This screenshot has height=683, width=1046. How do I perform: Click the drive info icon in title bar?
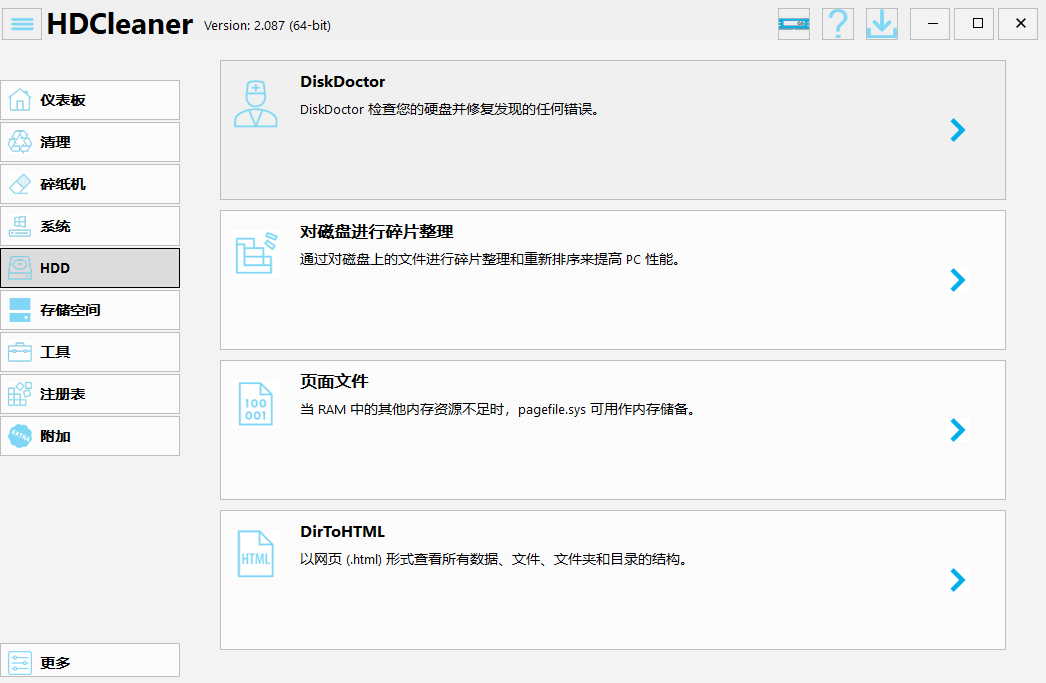[794, 24]
